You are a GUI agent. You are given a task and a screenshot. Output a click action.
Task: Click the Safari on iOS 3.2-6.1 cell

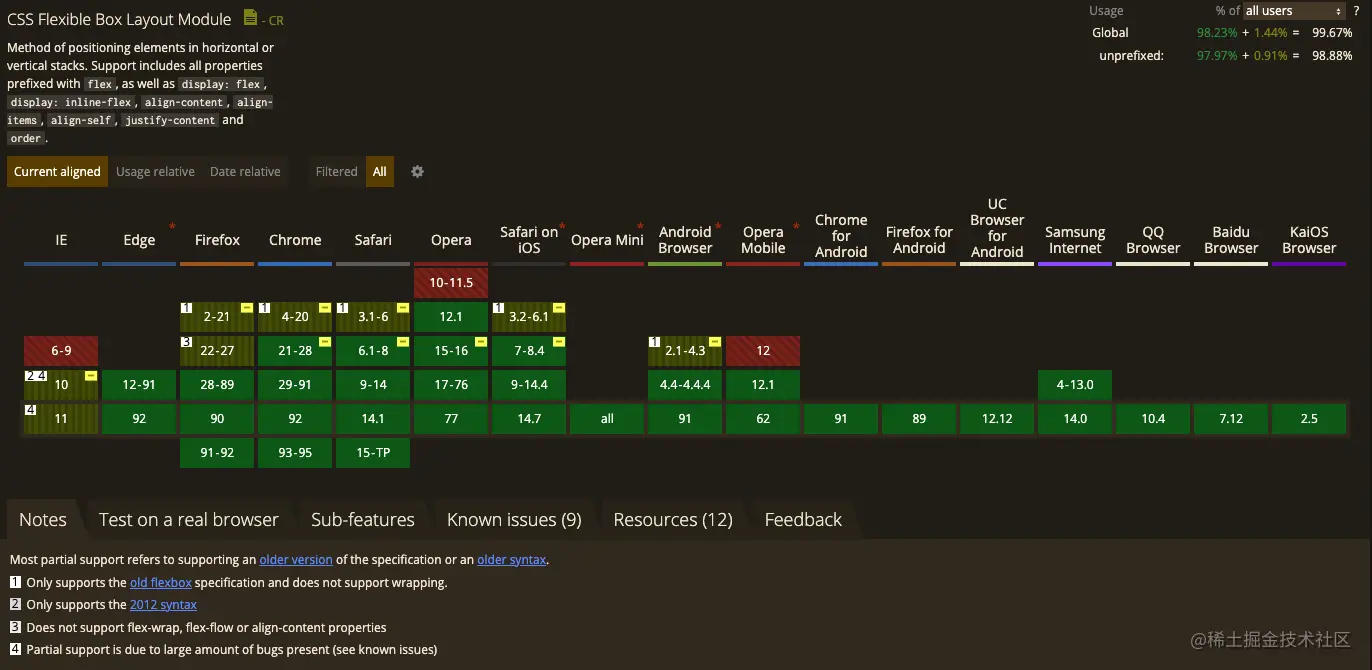point(529,317)
